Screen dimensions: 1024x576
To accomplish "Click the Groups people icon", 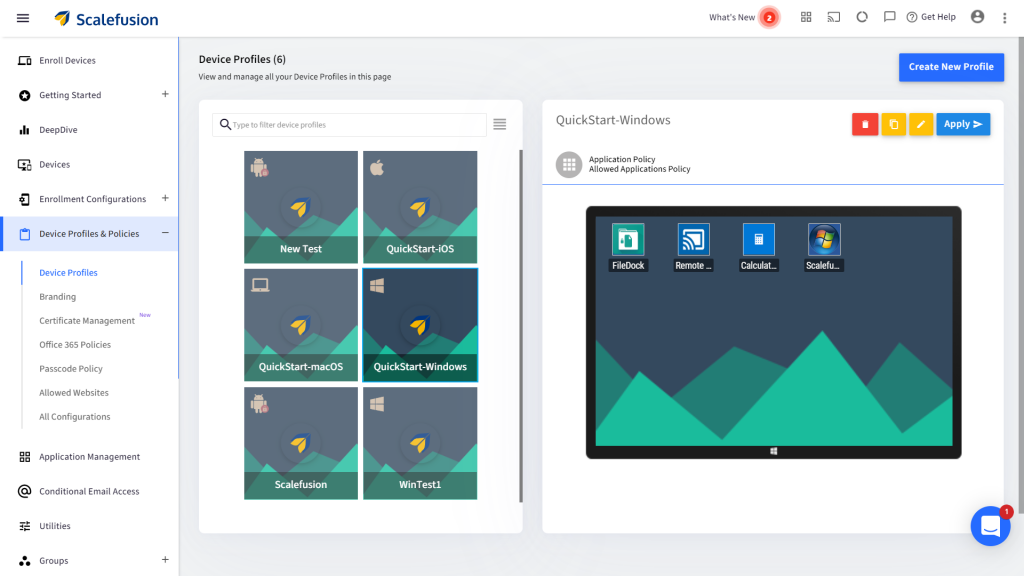I will [x=25, y=561].
